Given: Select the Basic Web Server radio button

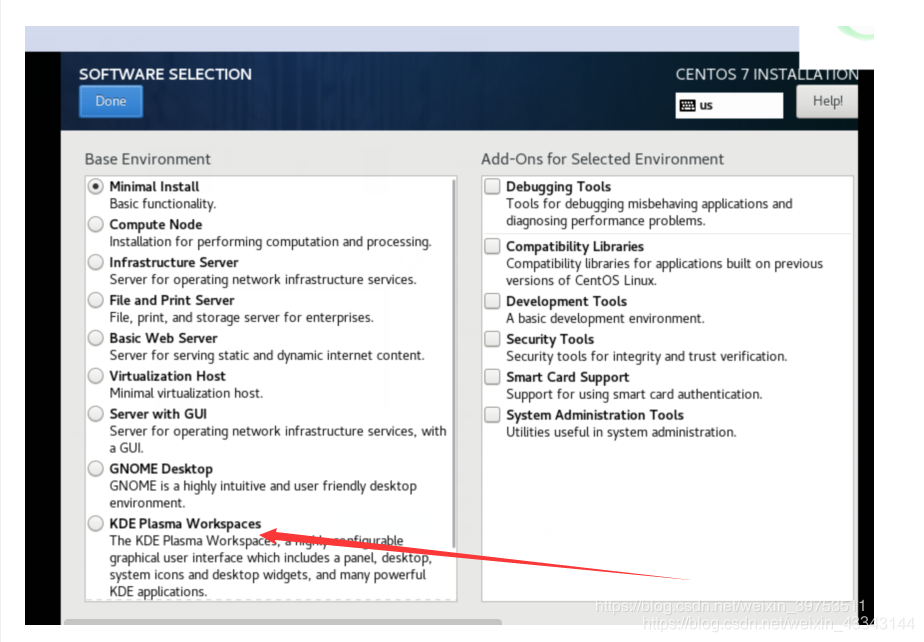Looking at the screenshot, I should (95, 338).
